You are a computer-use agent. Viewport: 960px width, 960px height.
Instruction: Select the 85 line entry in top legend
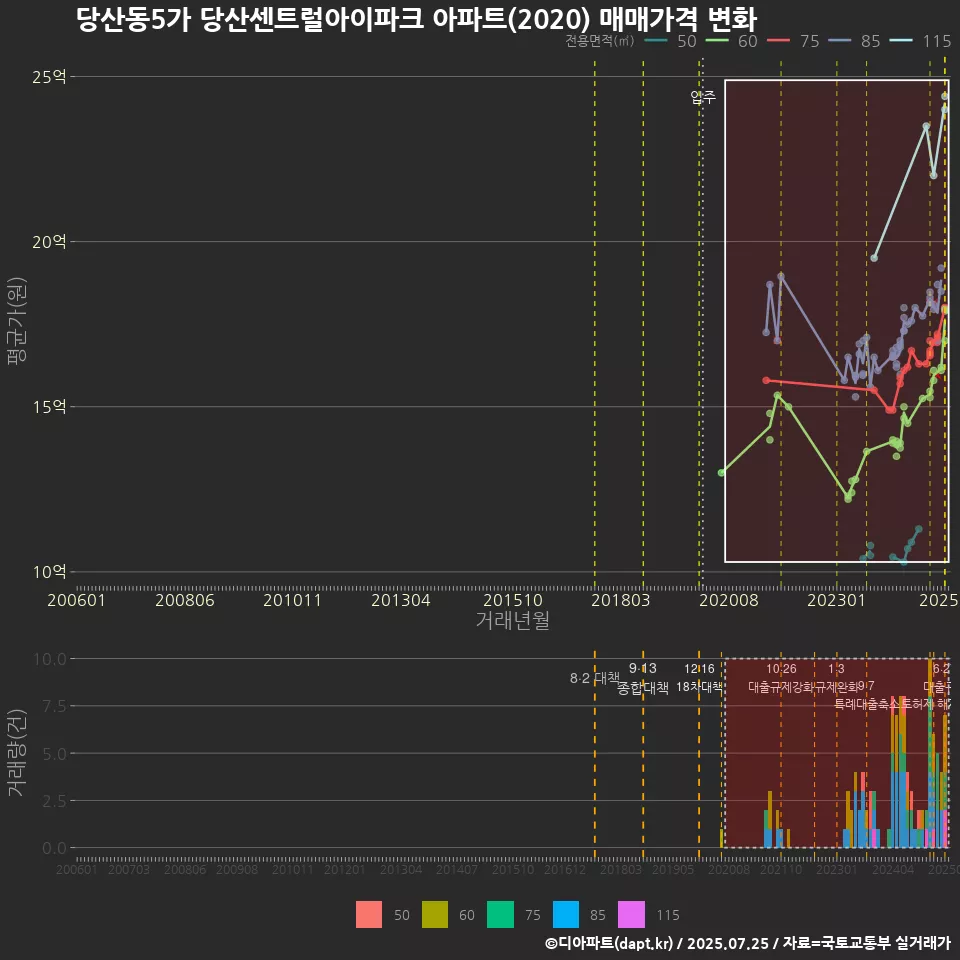tap(854, 41)
